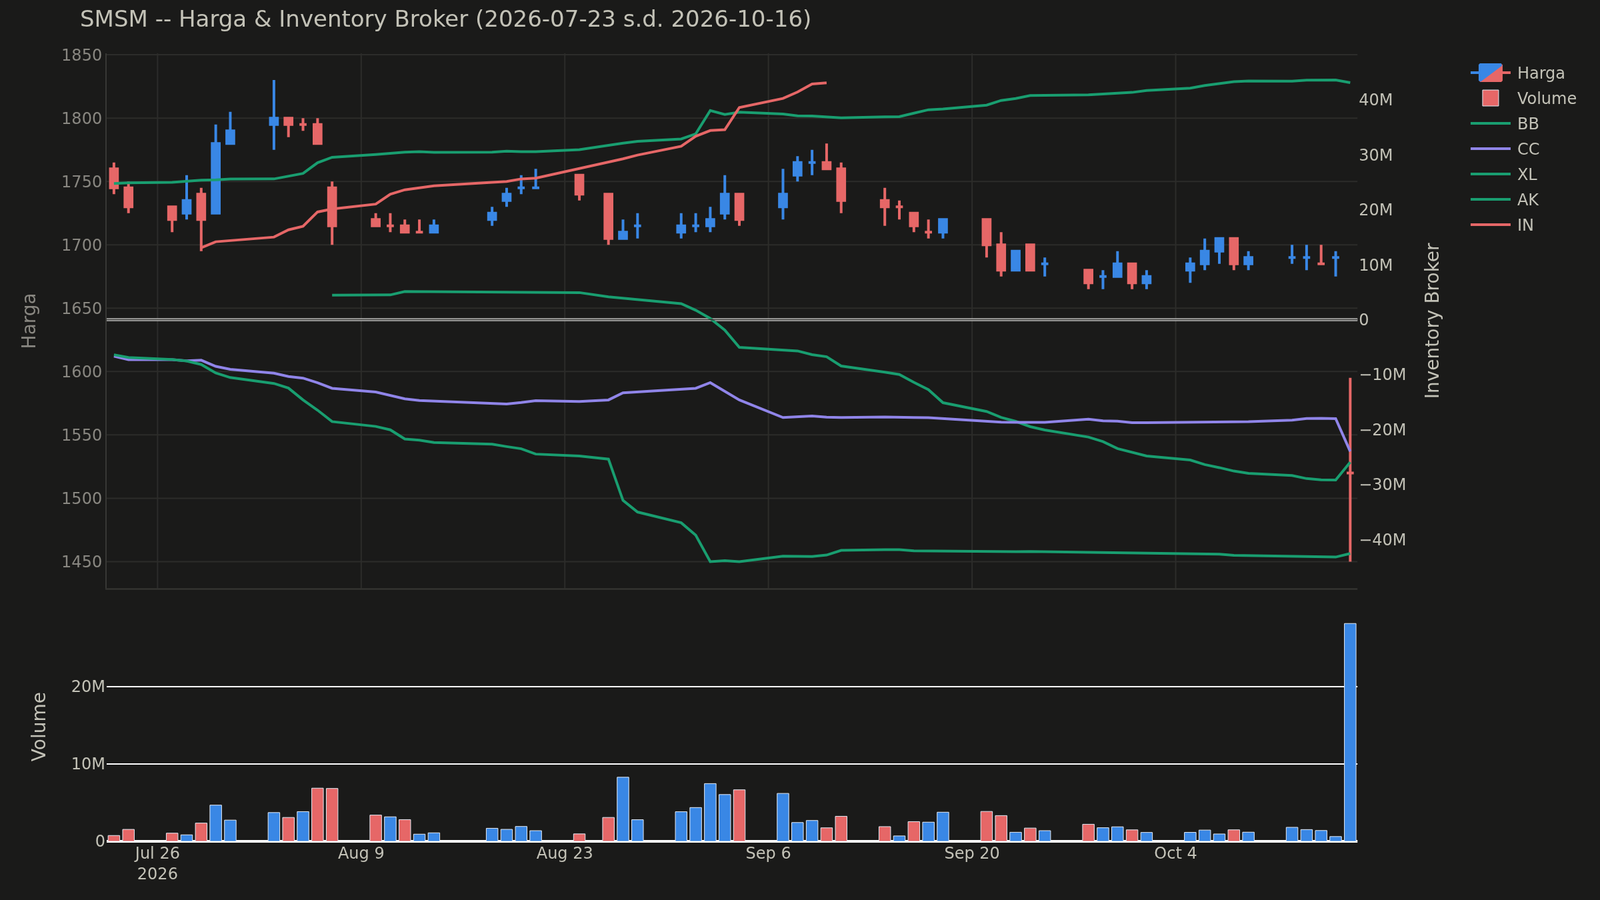Click the 1700 price axis label

click(x=82, y=245)
